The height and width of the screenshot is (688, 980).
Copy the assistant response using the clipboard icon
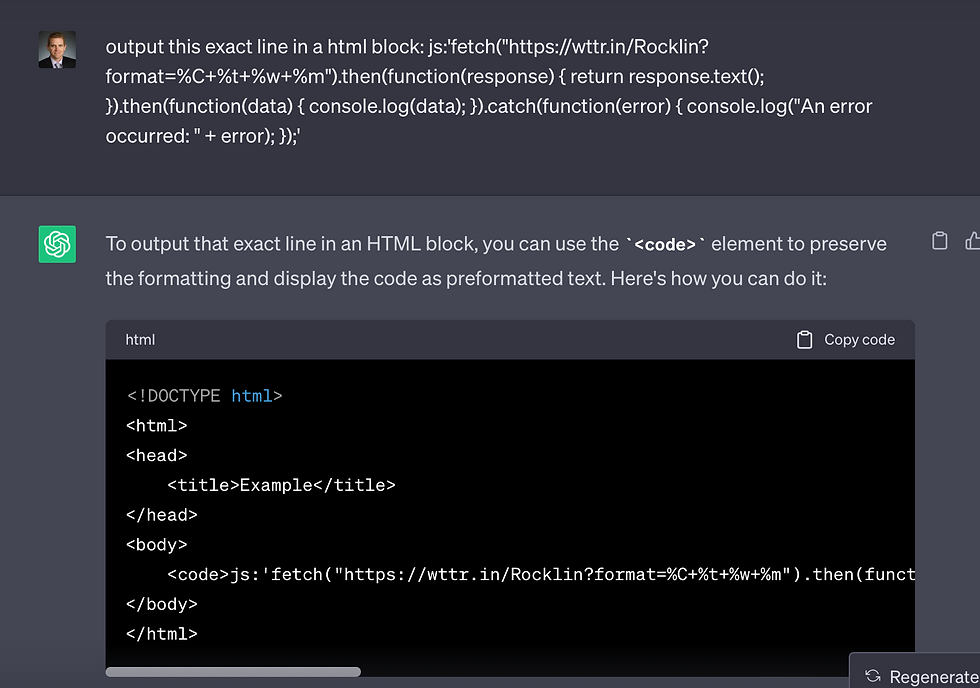[x=939, y=241]
